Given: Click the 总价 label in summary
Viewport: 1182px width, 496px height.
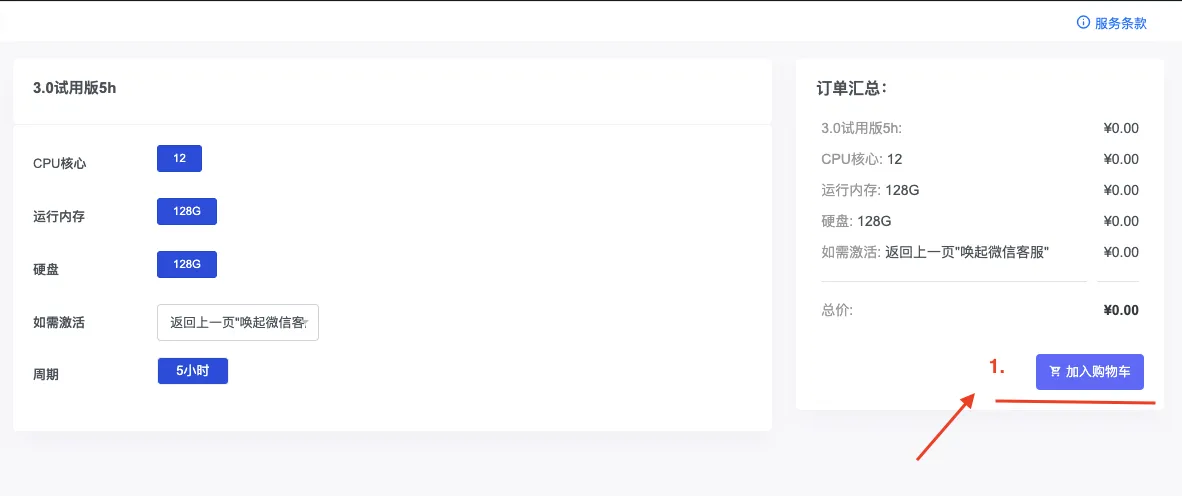Looking at the screenshot, I should pos(837,310).
